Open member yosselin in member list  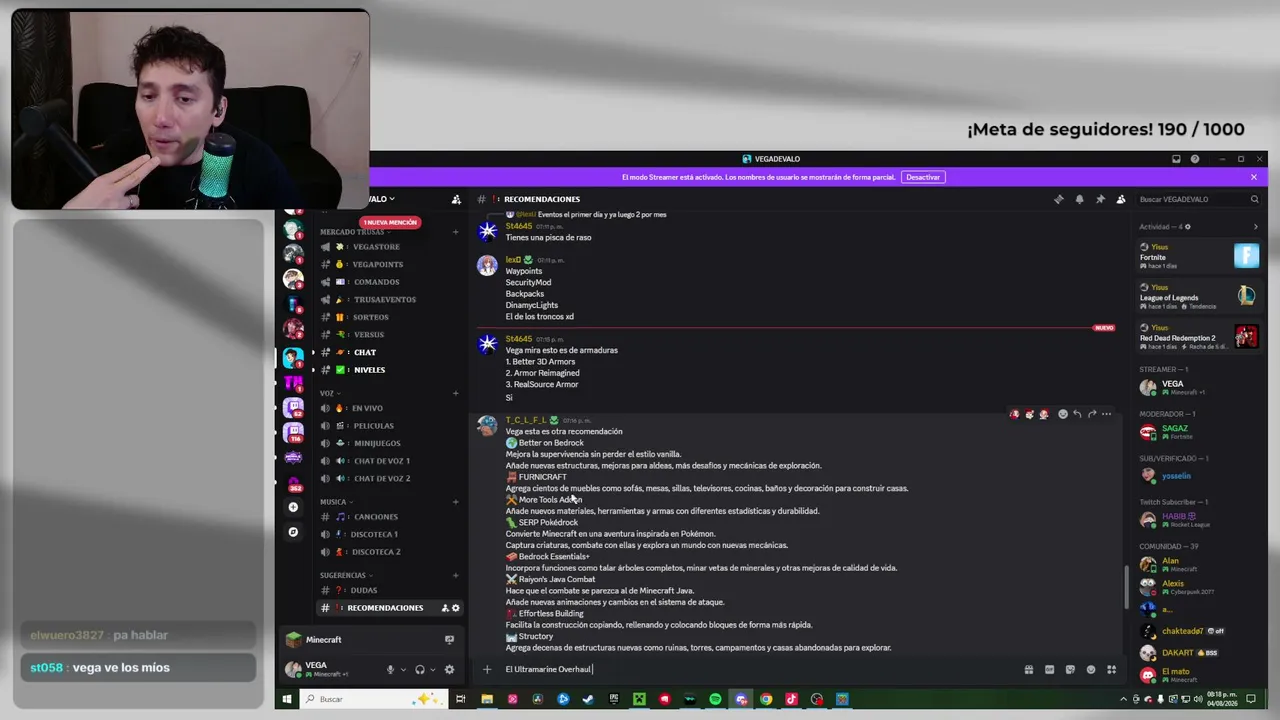(1198, 476)
